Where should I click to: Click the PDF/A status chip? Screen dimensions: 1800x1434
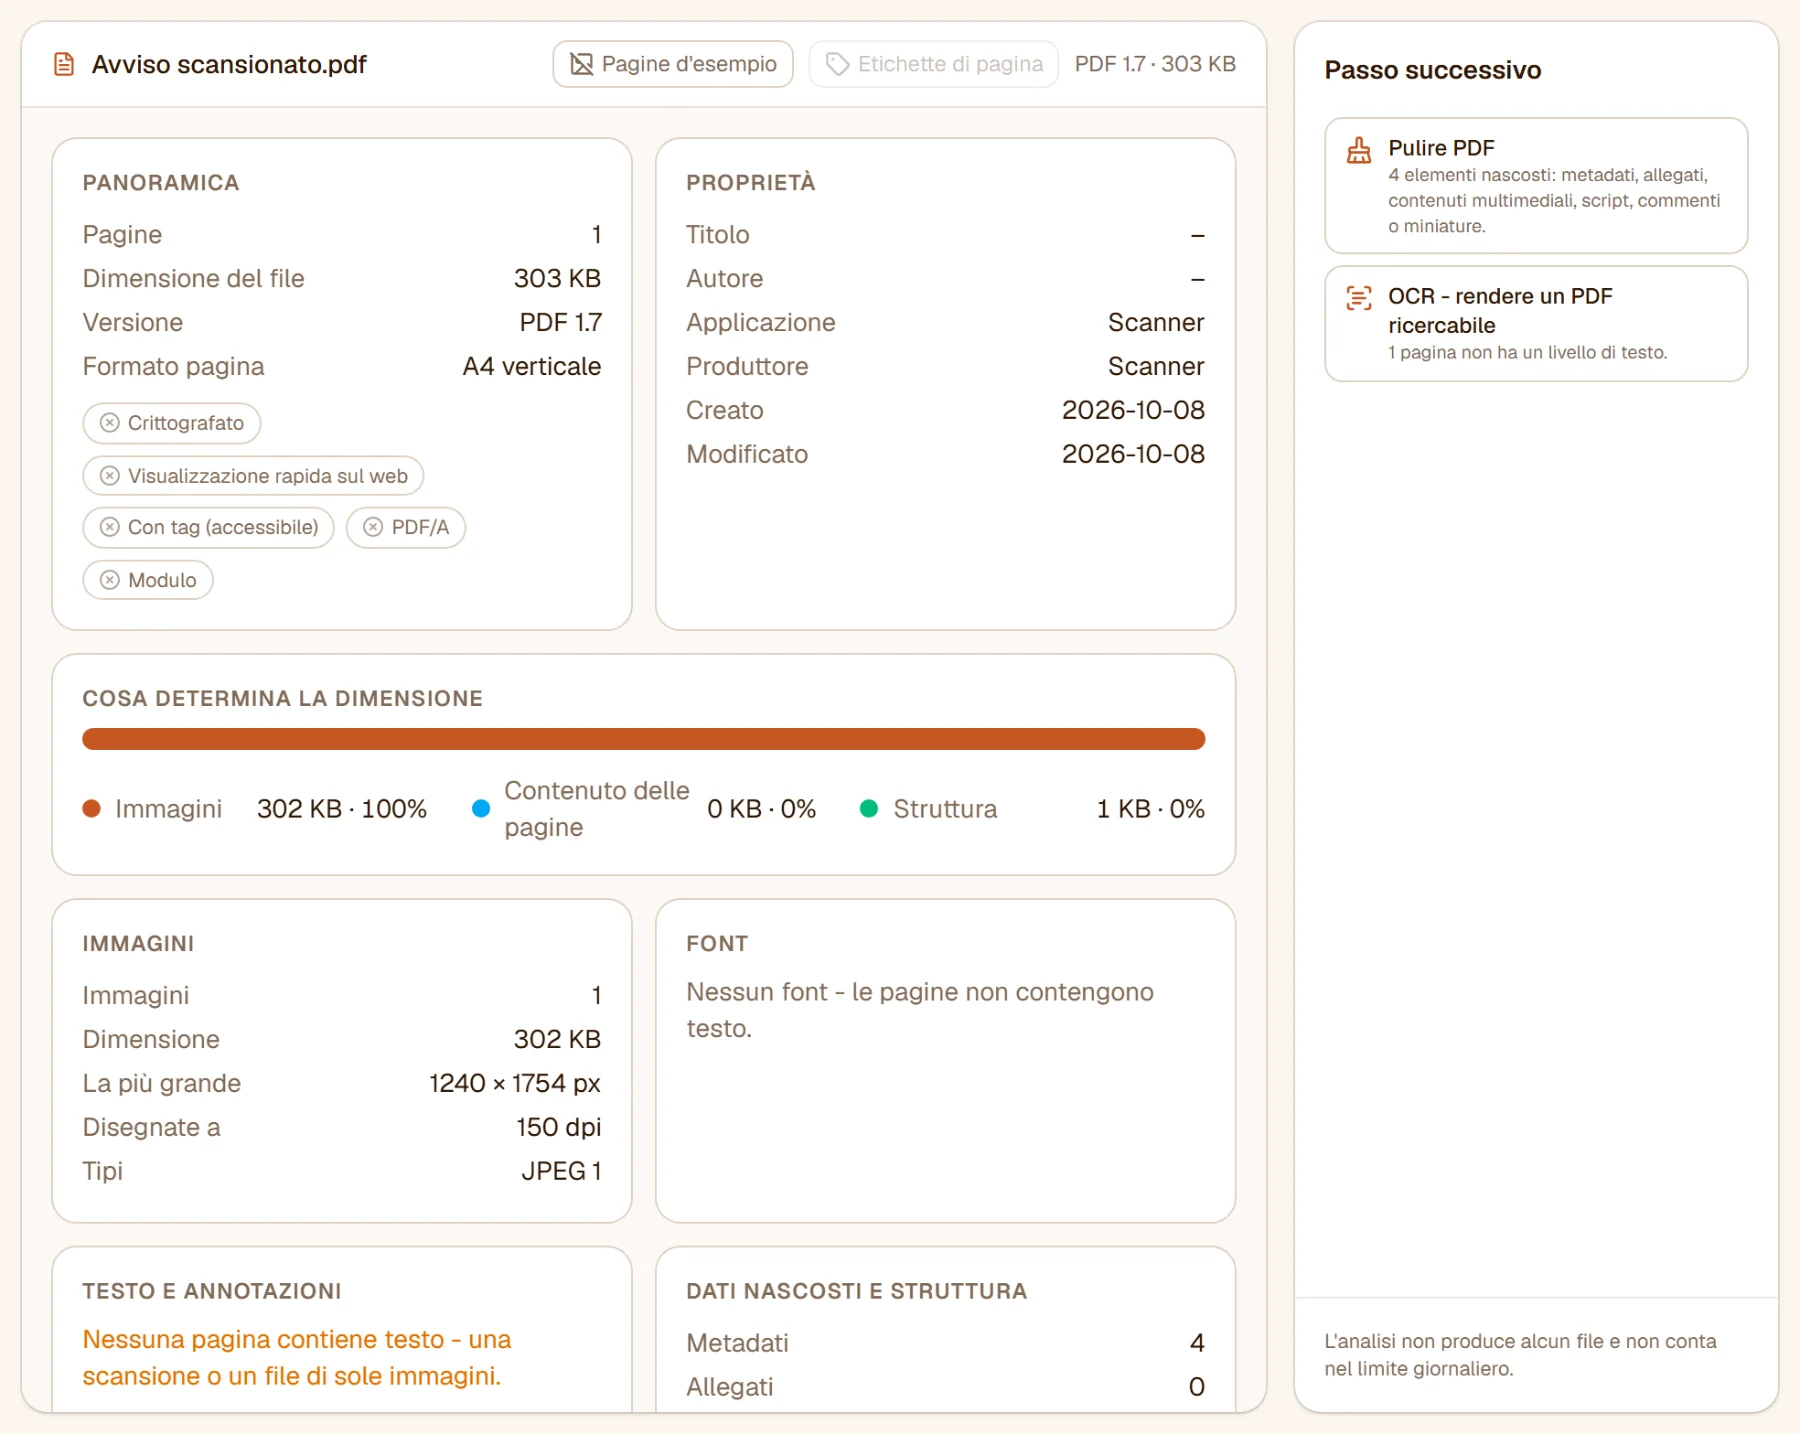tap(406, 527)
